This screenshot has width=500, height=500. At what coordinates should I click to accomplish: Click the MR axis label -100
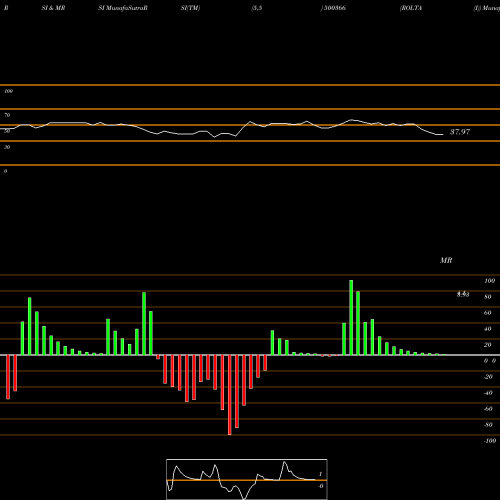pos(490,441)
